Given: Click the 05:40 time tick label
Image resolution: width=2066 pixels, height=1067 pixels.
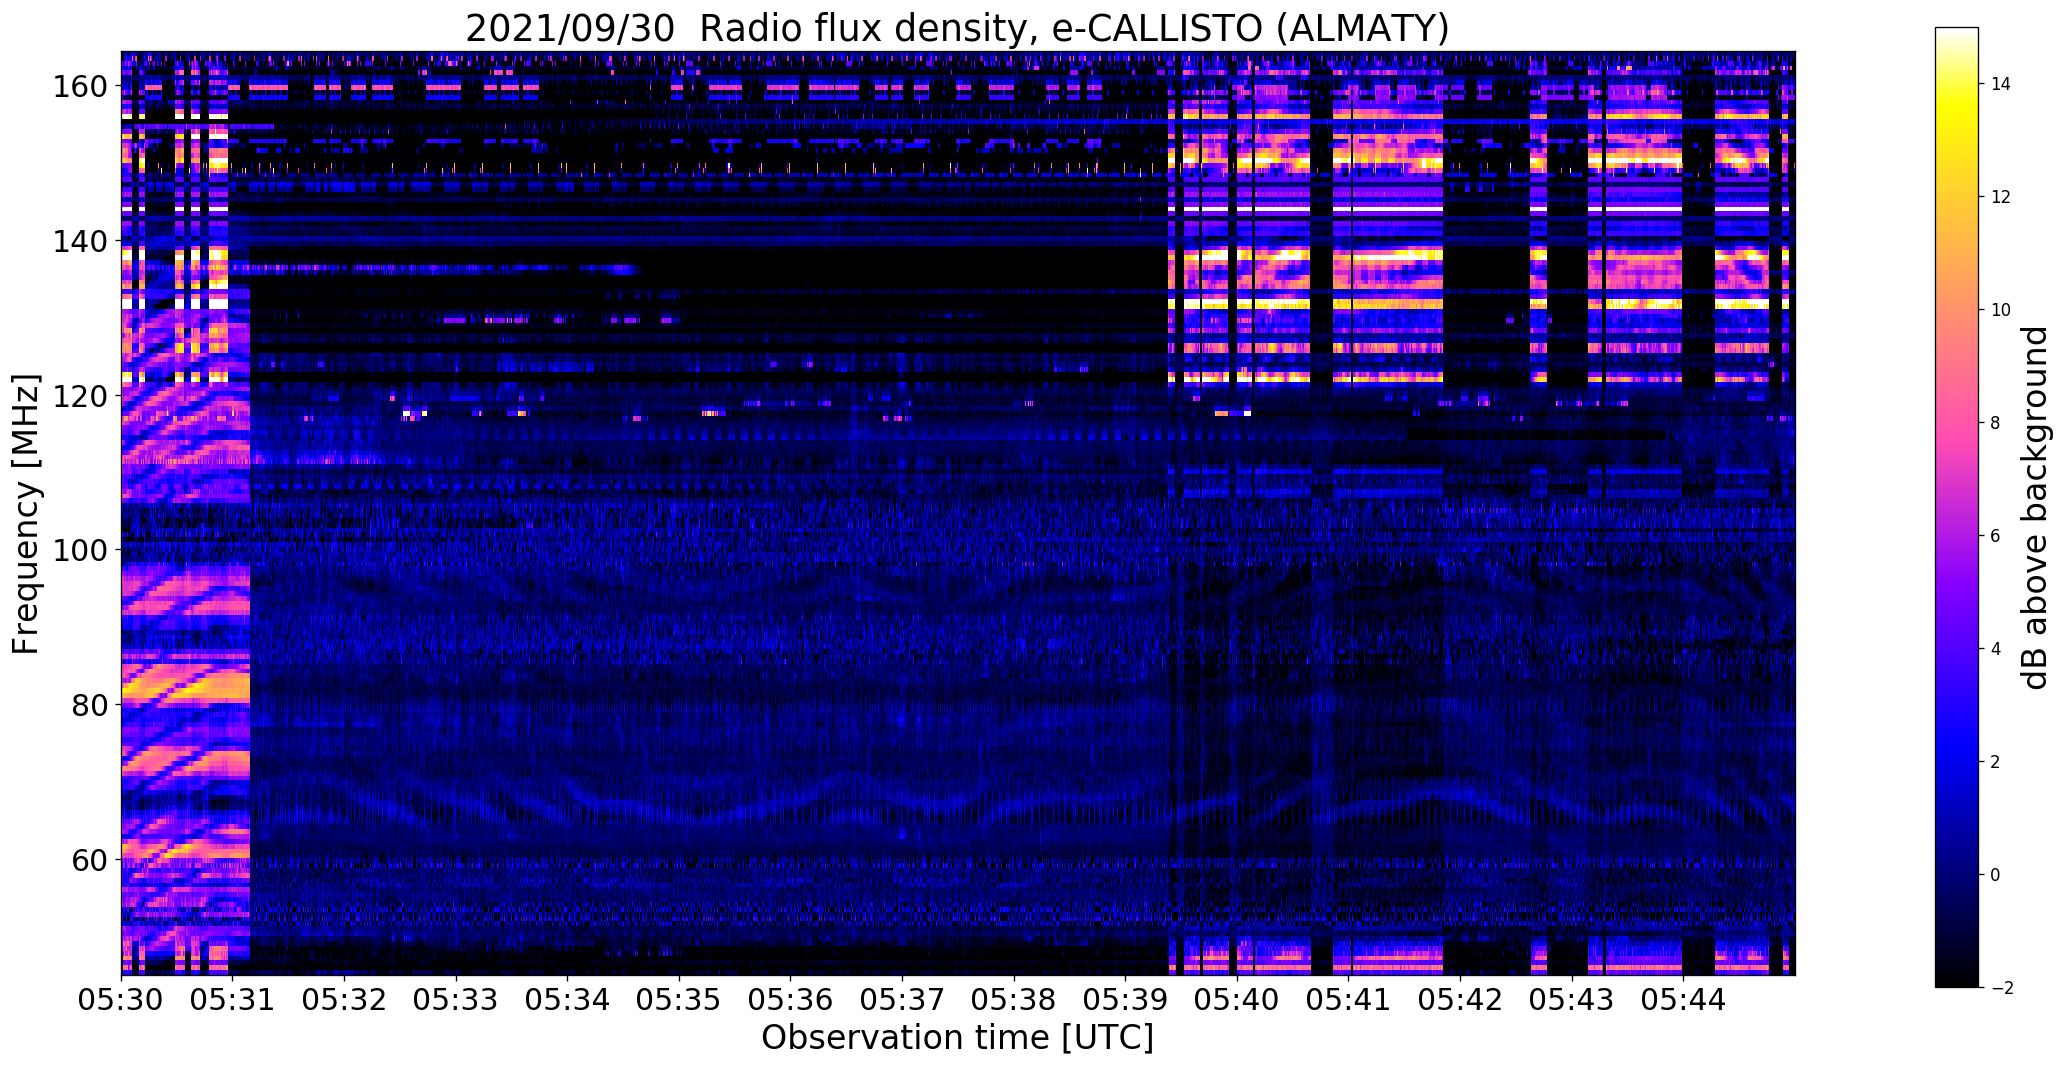Looking at the screenshot, I should (1237, 1000).
